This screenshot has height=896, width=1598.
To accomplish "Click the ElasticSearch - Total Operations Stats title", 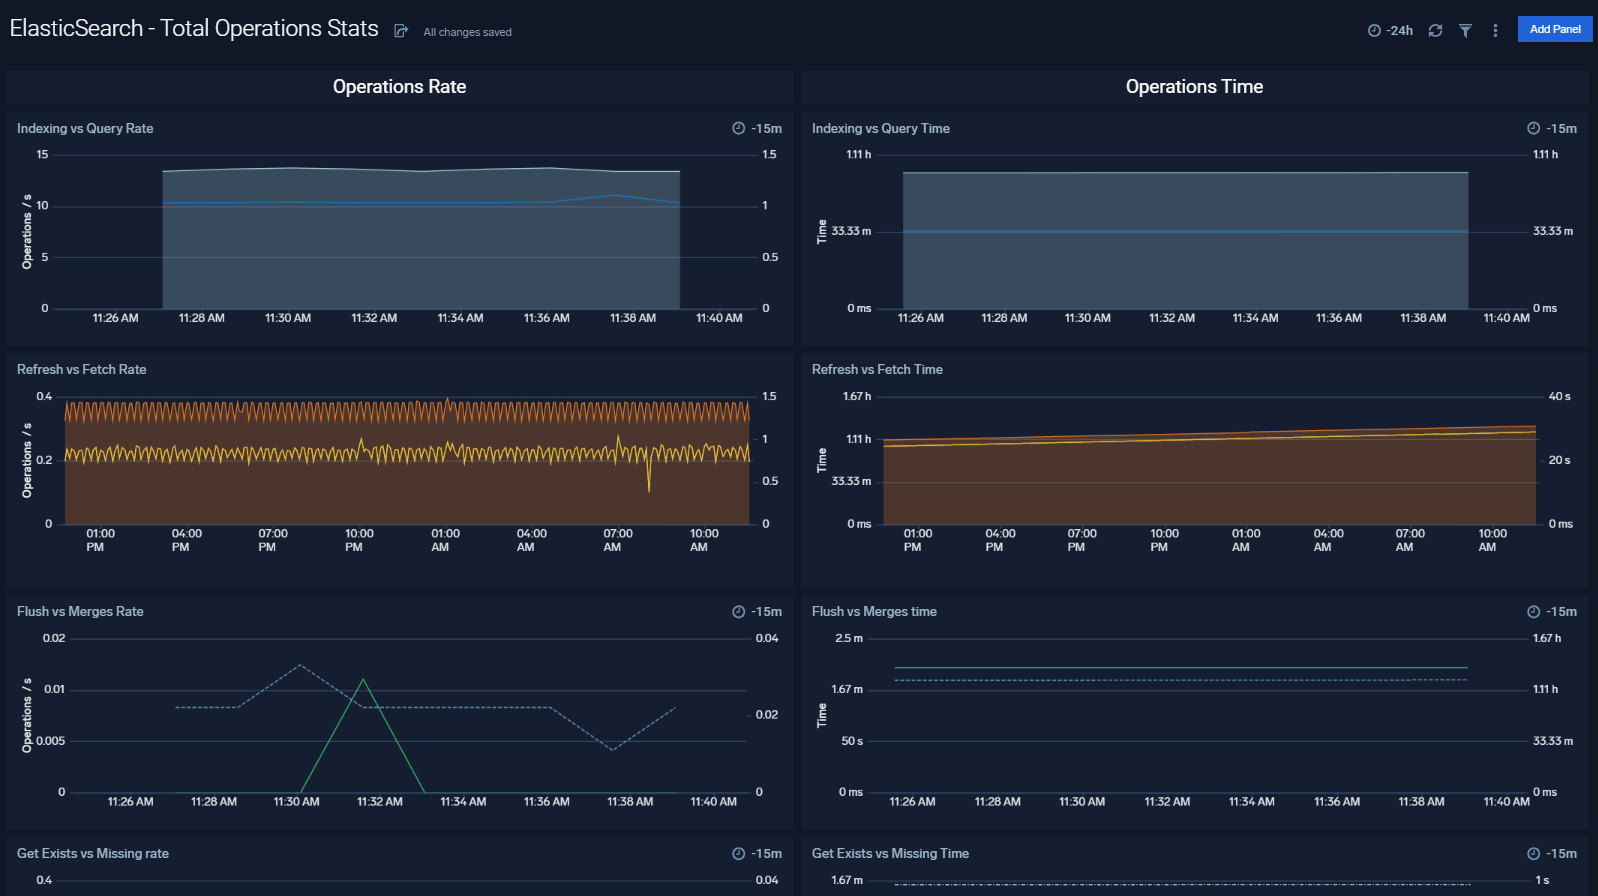I will [194, 29].
